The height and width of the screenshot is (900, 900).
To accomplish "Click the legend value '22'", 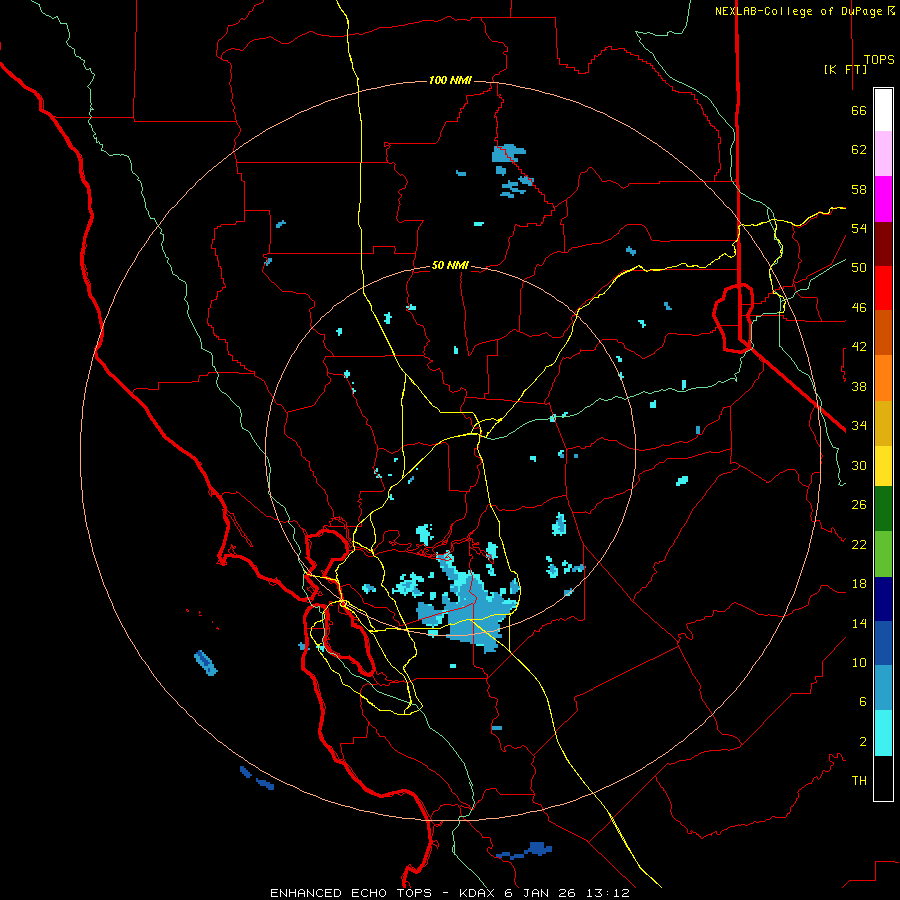I will pyautogui.click(x=859, y=544).
